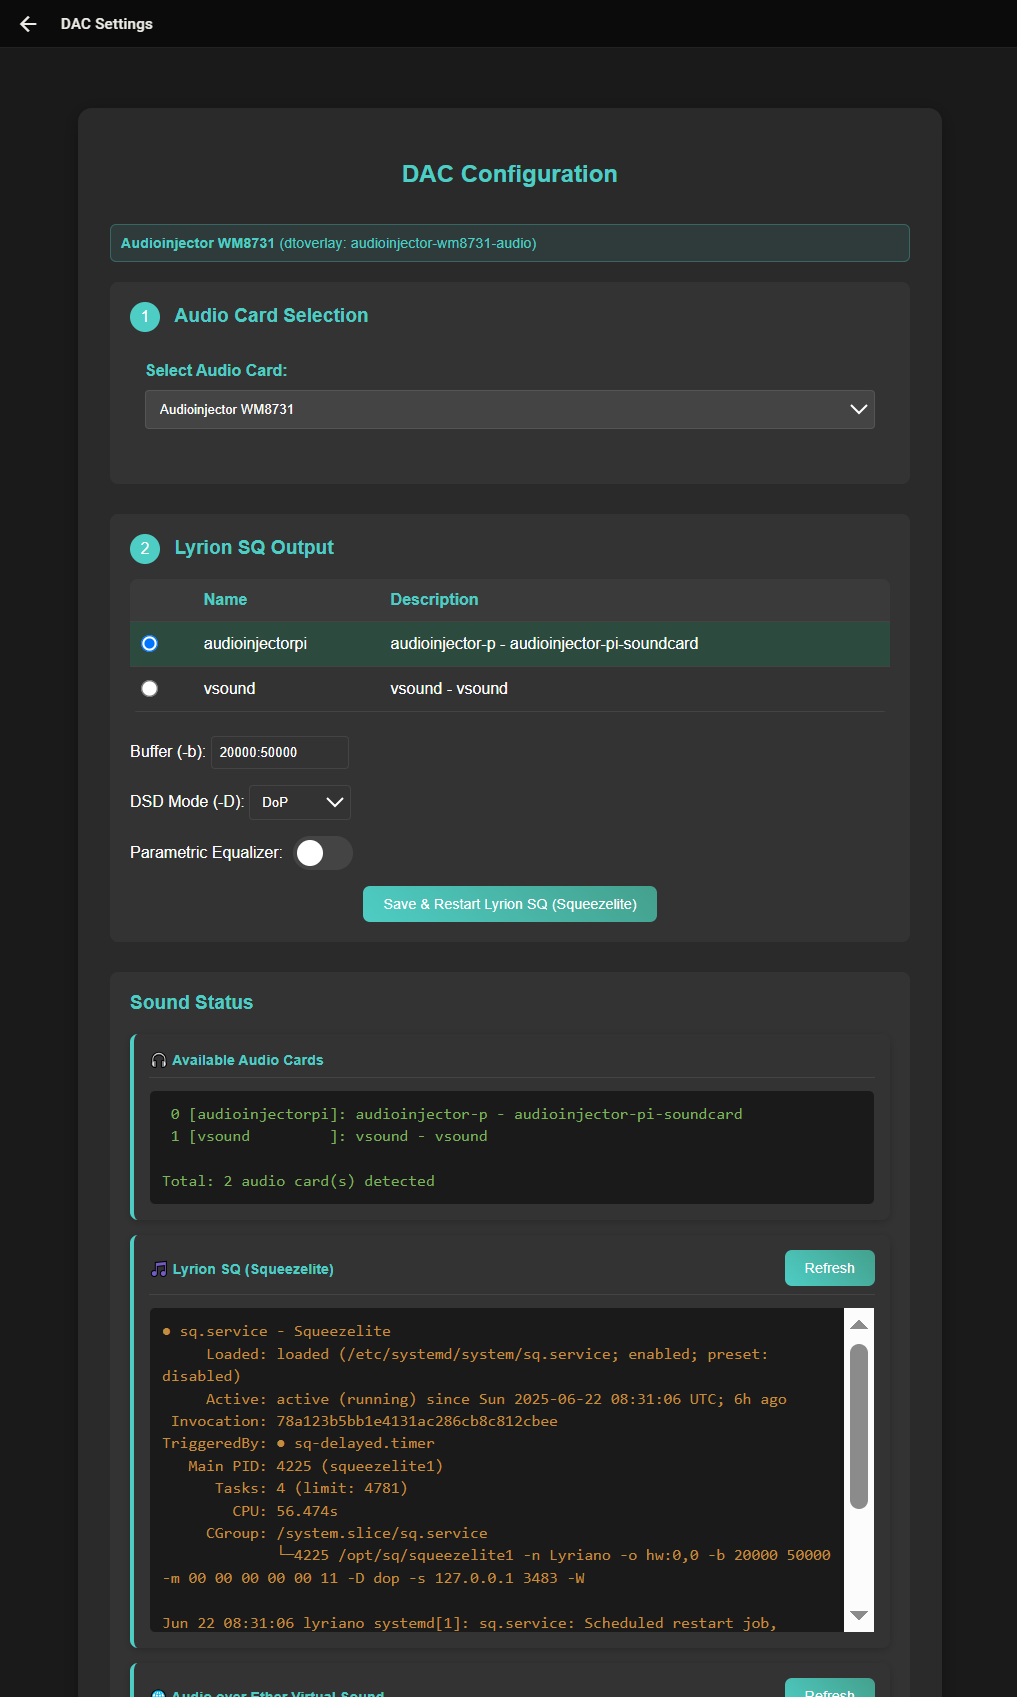The height and width of the screenshot is (1697, 1017).
Task: Refresh the Lyrion SQ (Squeezelite) status
Action: [x=830, y=1268]
